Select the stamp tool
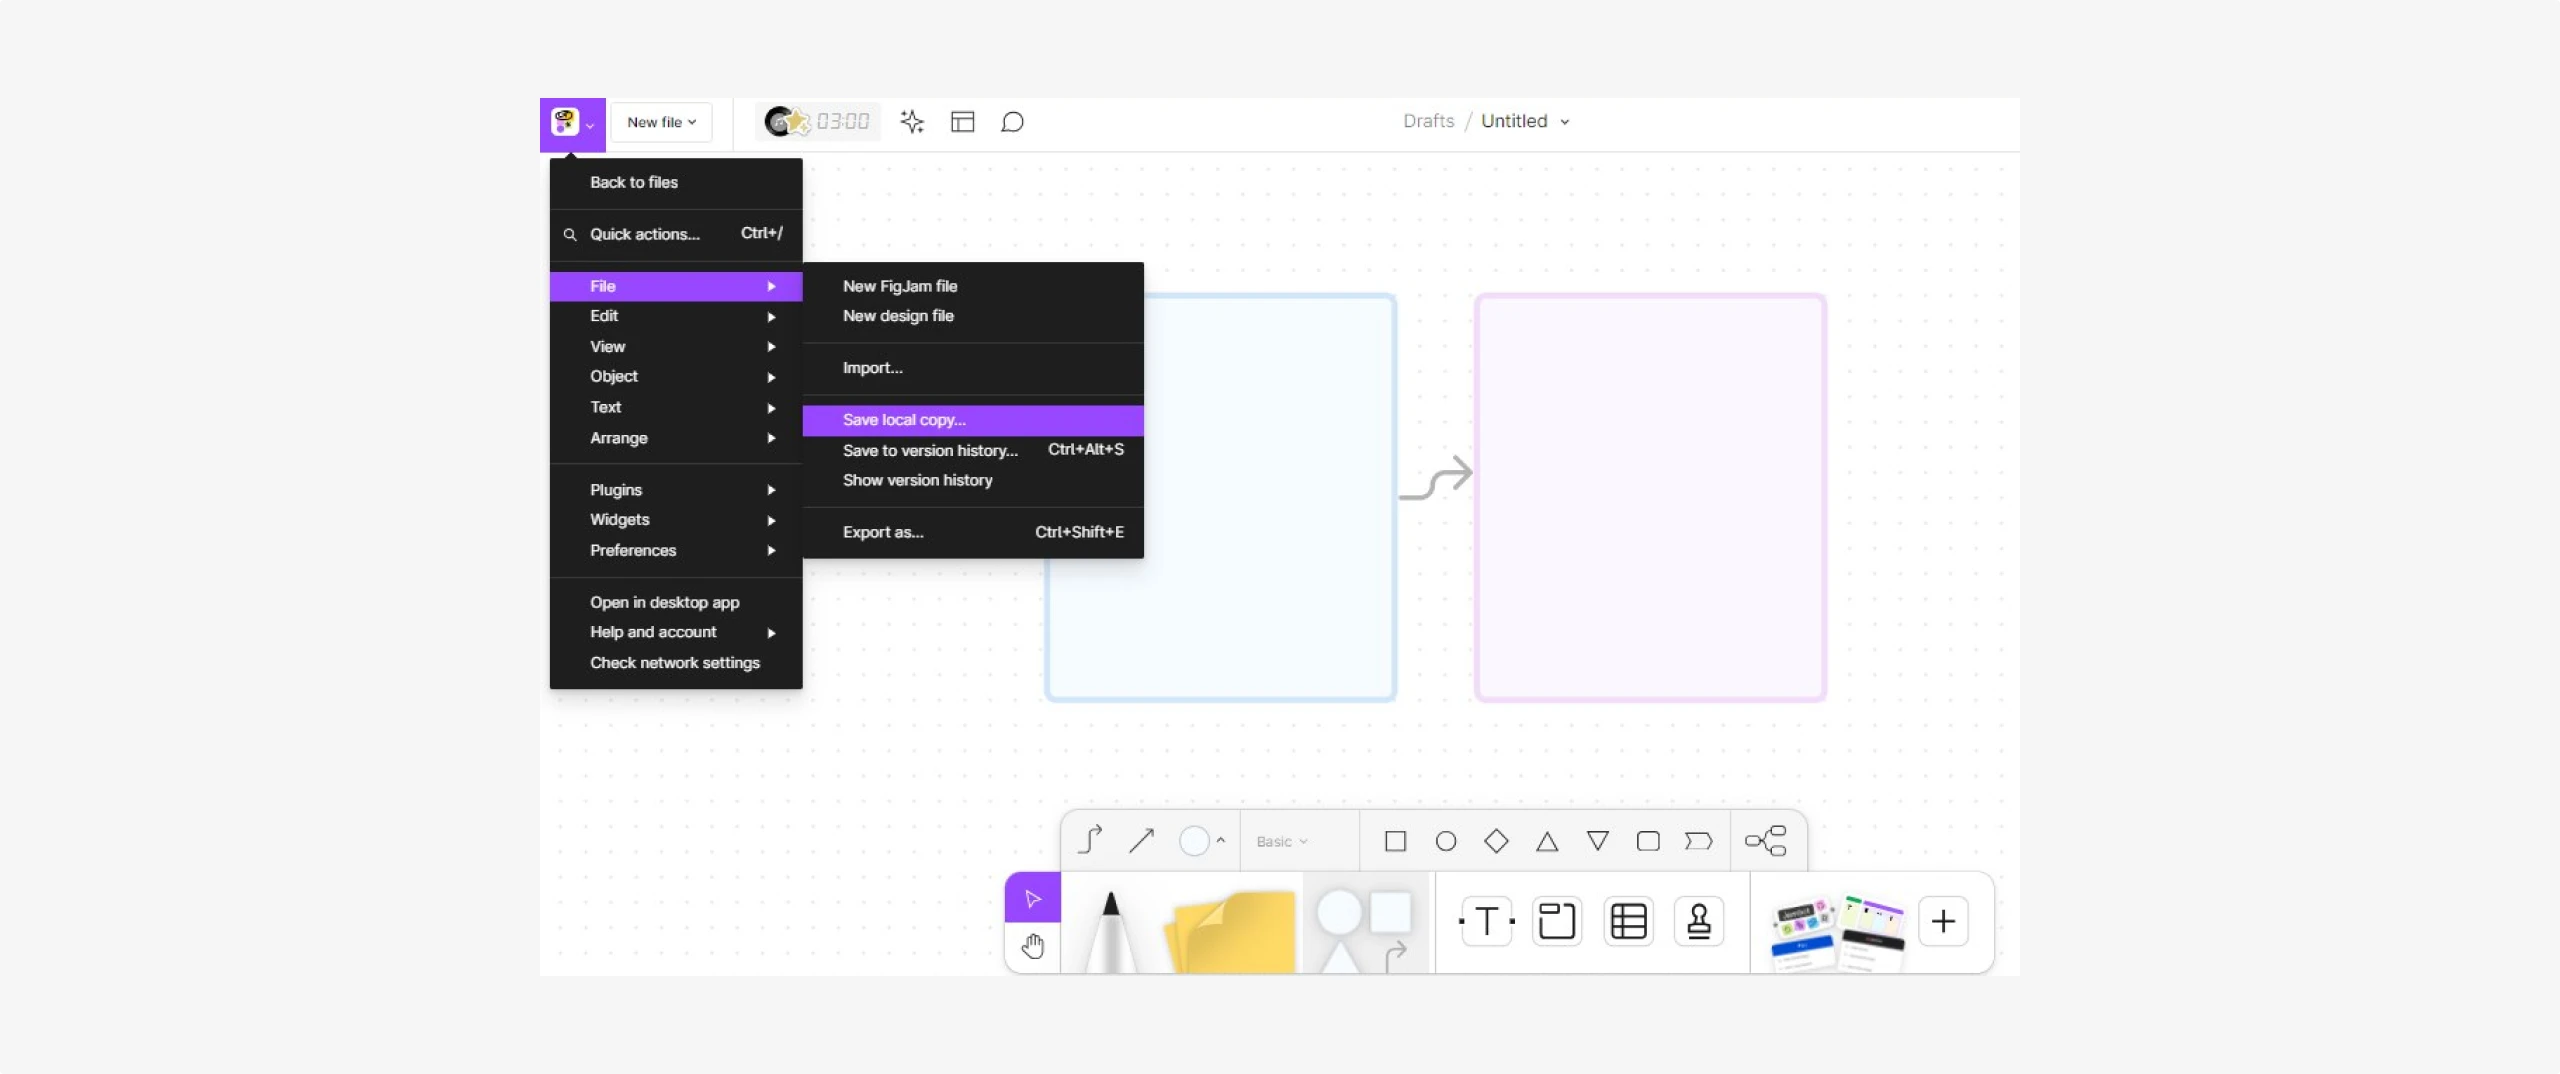Image resolution: width=2560 pixels, height=1074 pixels. (x=1699, y=921)
